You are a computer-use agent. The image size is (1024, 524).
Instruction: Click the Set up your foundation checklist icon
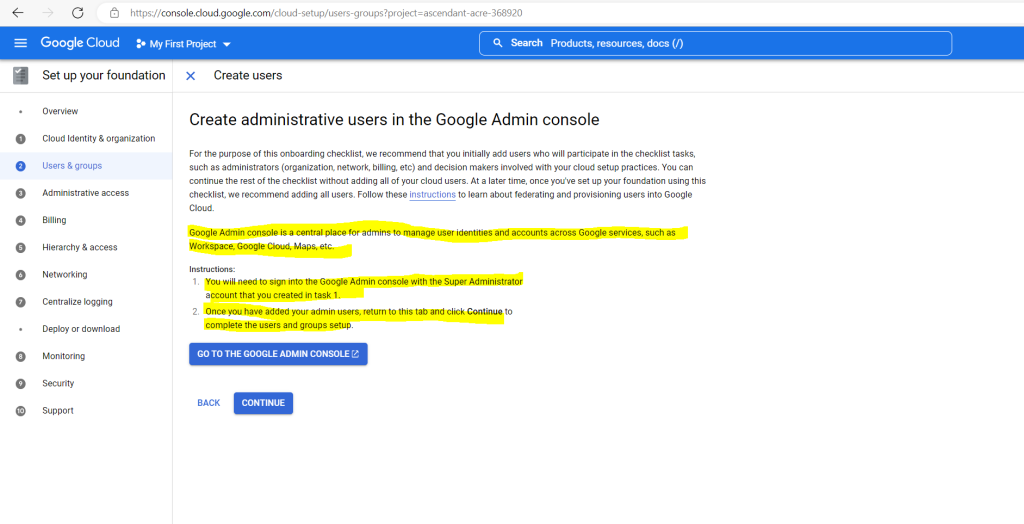[21, 76]
